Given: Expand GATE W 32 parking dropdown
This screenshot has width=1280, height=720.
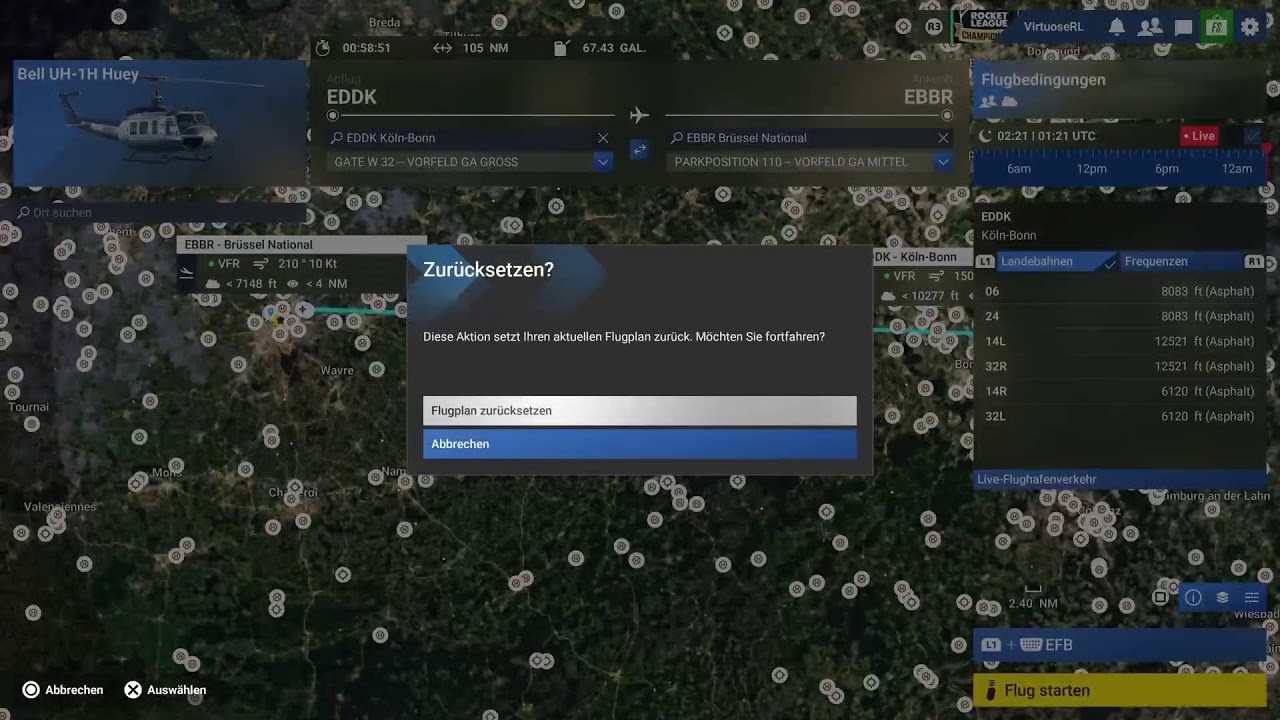Looking at the screenshot, I should [603, 161].
